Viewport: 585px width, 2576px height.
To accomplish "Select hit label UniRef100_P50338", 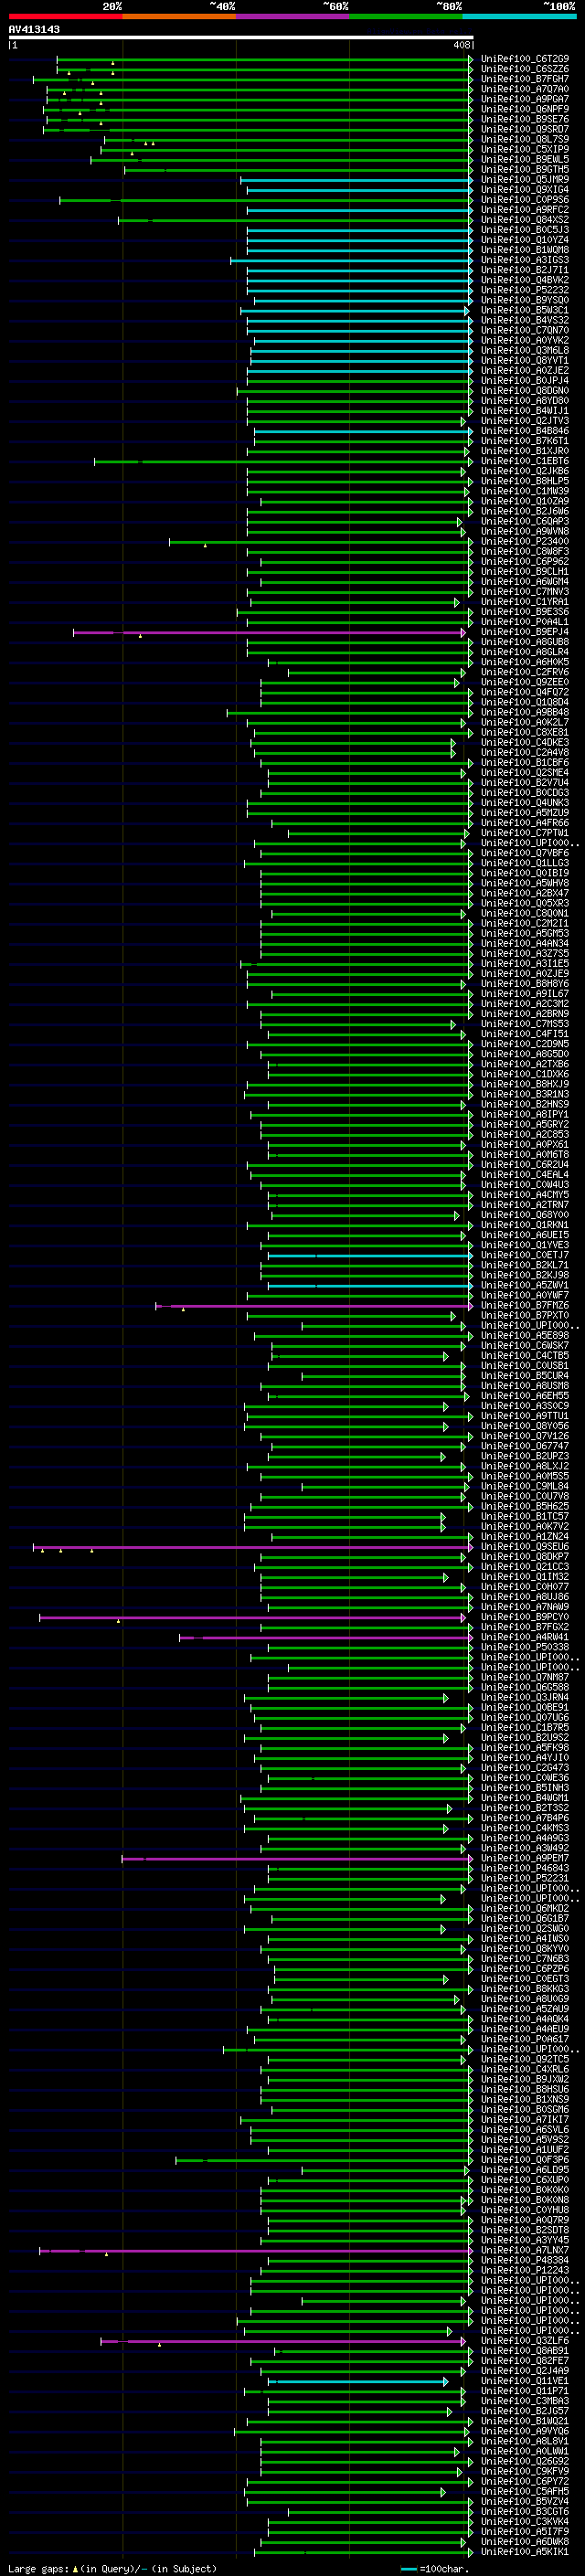I will click(524, 1647).
